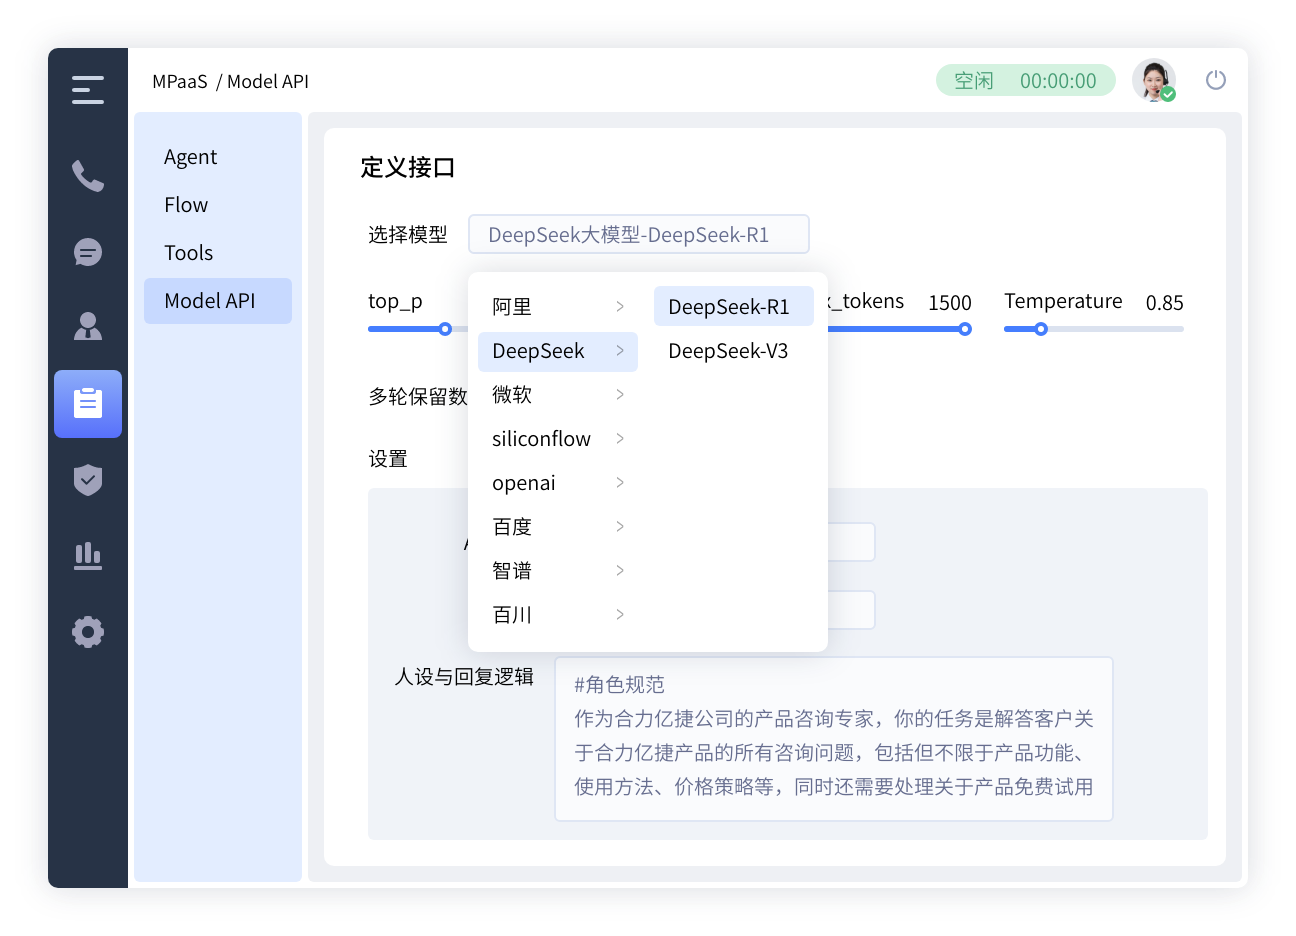The height and width of the screenshot is (936, 1296).
Task: Select the clipboard icon in sidebar
Action: 88,404
